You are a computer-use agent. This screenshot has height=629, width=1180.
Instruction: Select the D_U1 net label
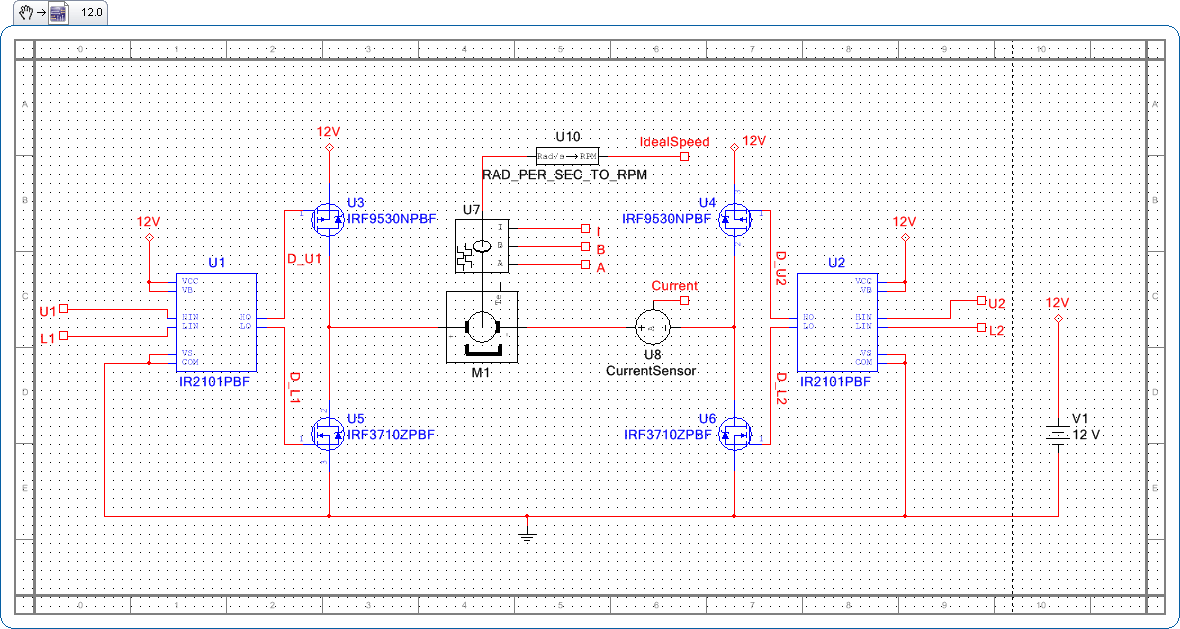tap(306, 258)
